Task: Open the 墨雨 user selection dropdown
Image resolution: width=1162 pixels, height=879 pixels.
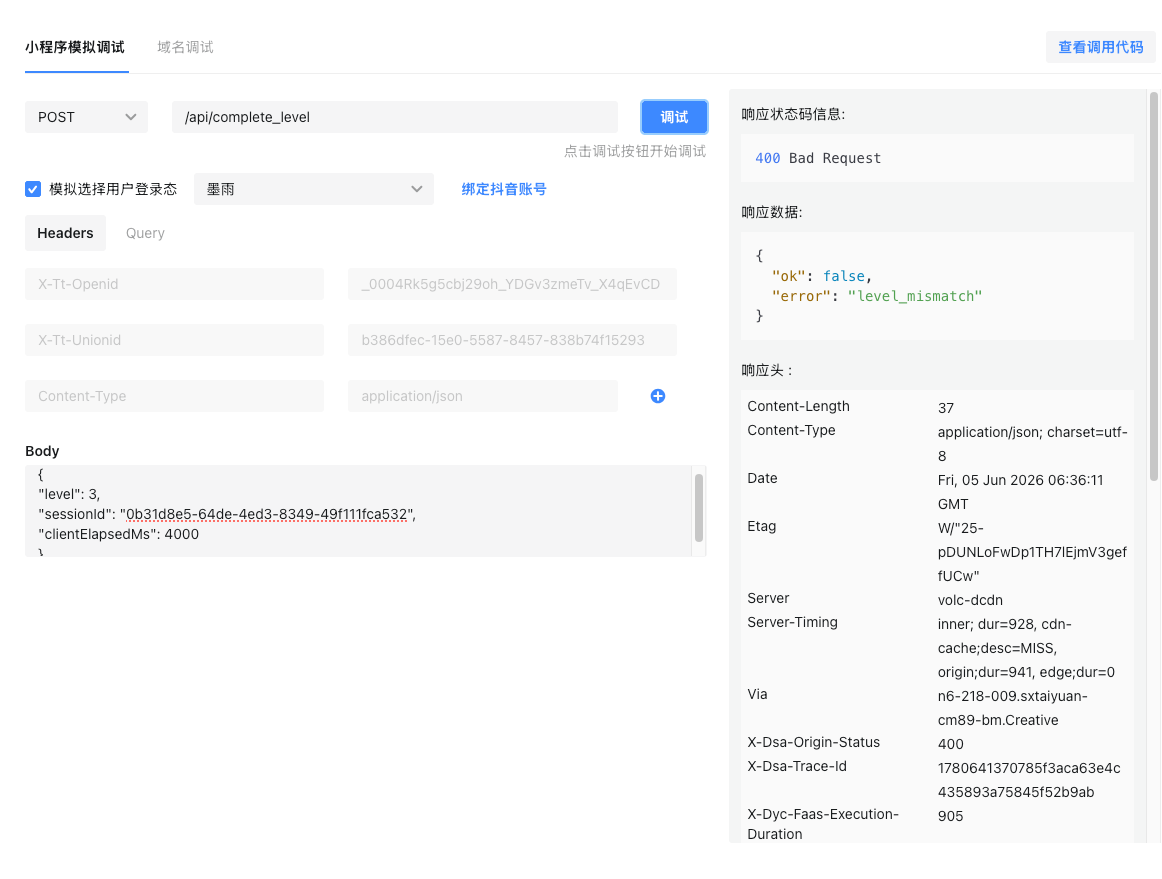Action: click(313, 189)
